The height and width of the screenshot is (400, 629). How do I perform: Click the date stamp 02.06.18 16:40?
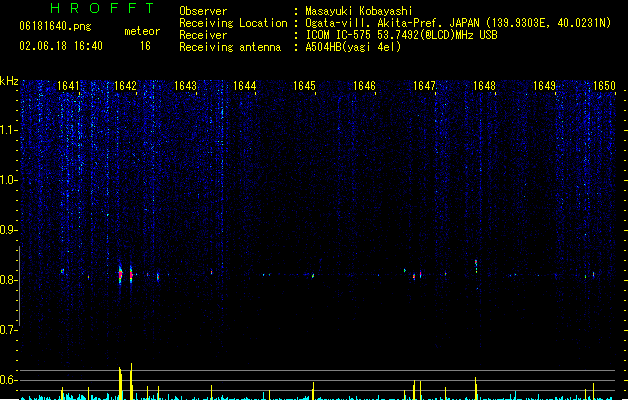[61, 46]
